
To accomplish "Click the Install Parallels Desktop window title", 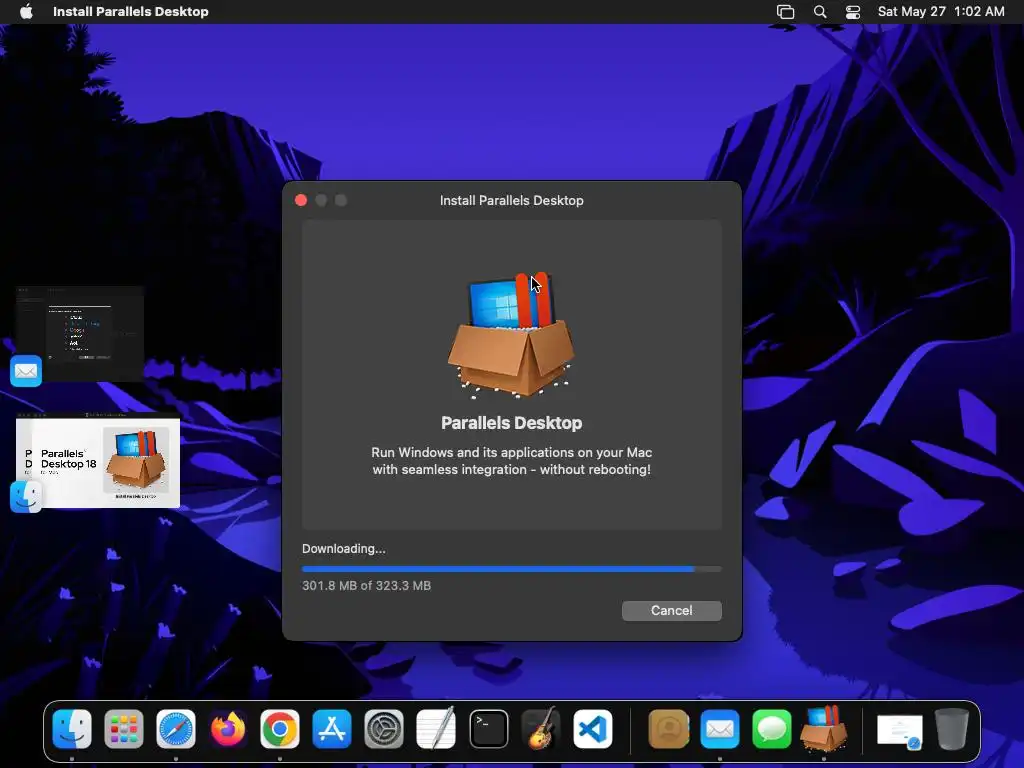I will coord(511,200).
